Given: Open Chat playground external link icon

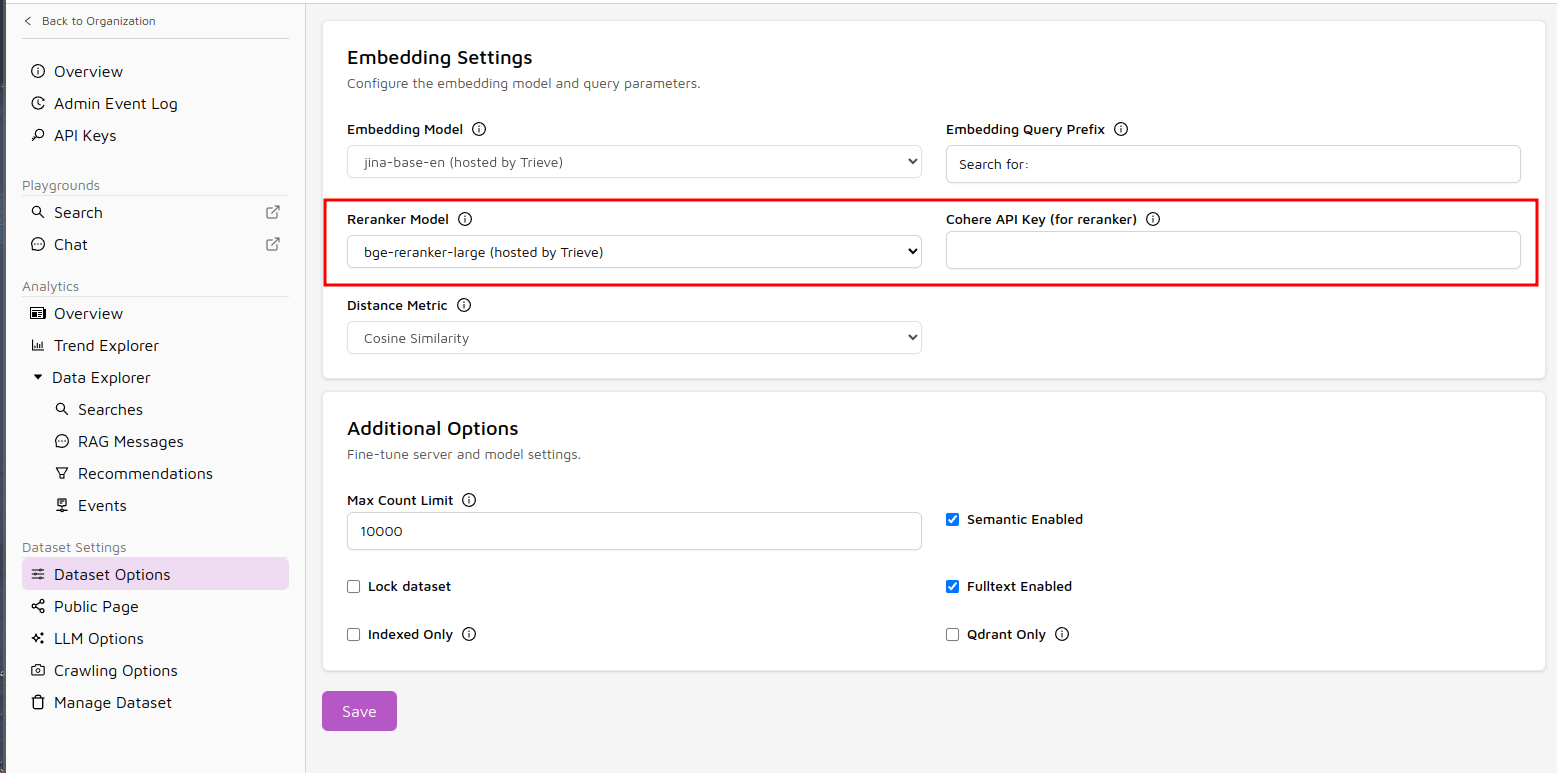Looking at the screenshot, I should point(272,244).
